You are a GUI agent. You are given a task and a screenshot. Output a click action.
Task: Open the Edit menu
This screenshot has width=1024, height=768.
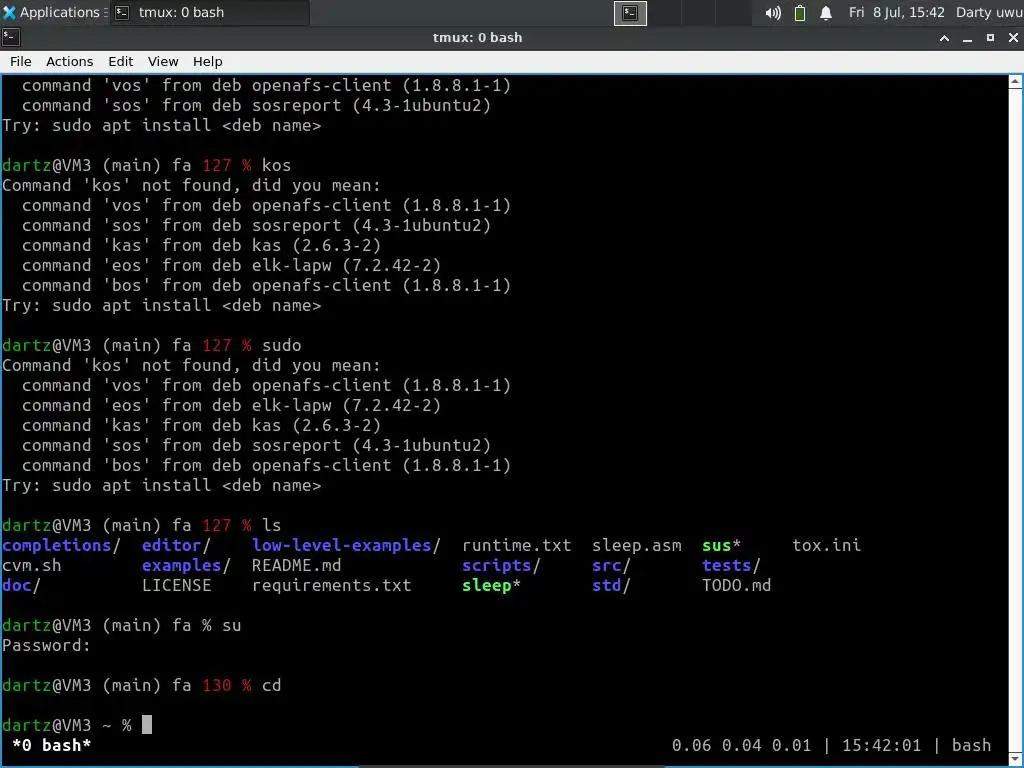click(x=120, y=61)
